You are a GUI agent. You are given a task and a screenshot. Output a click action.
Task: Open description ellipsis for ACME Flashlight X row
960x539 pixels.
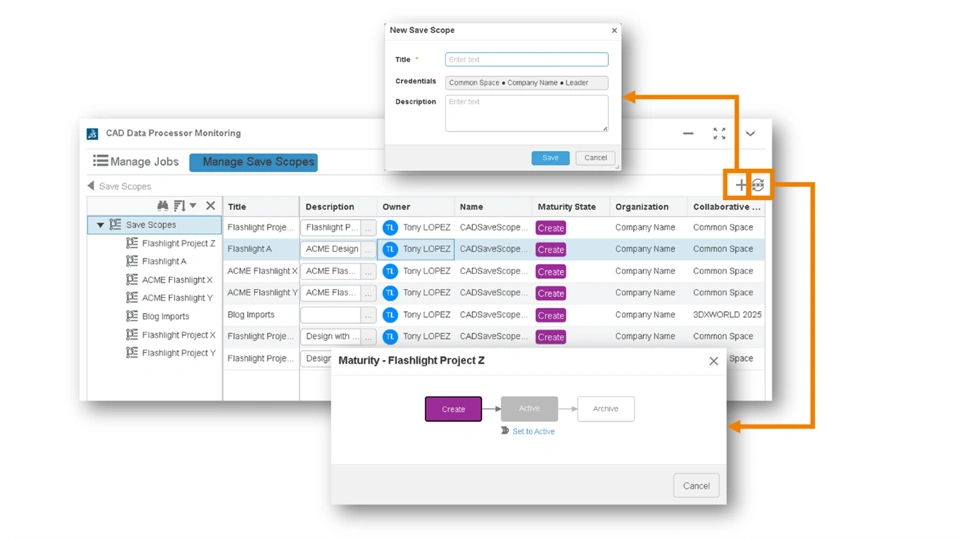click(368, 271)
